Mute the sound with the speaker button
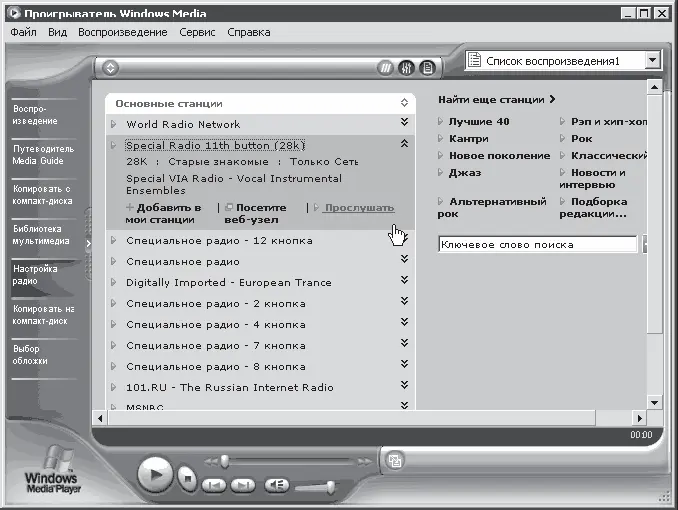678x510 pixels. 277,485
